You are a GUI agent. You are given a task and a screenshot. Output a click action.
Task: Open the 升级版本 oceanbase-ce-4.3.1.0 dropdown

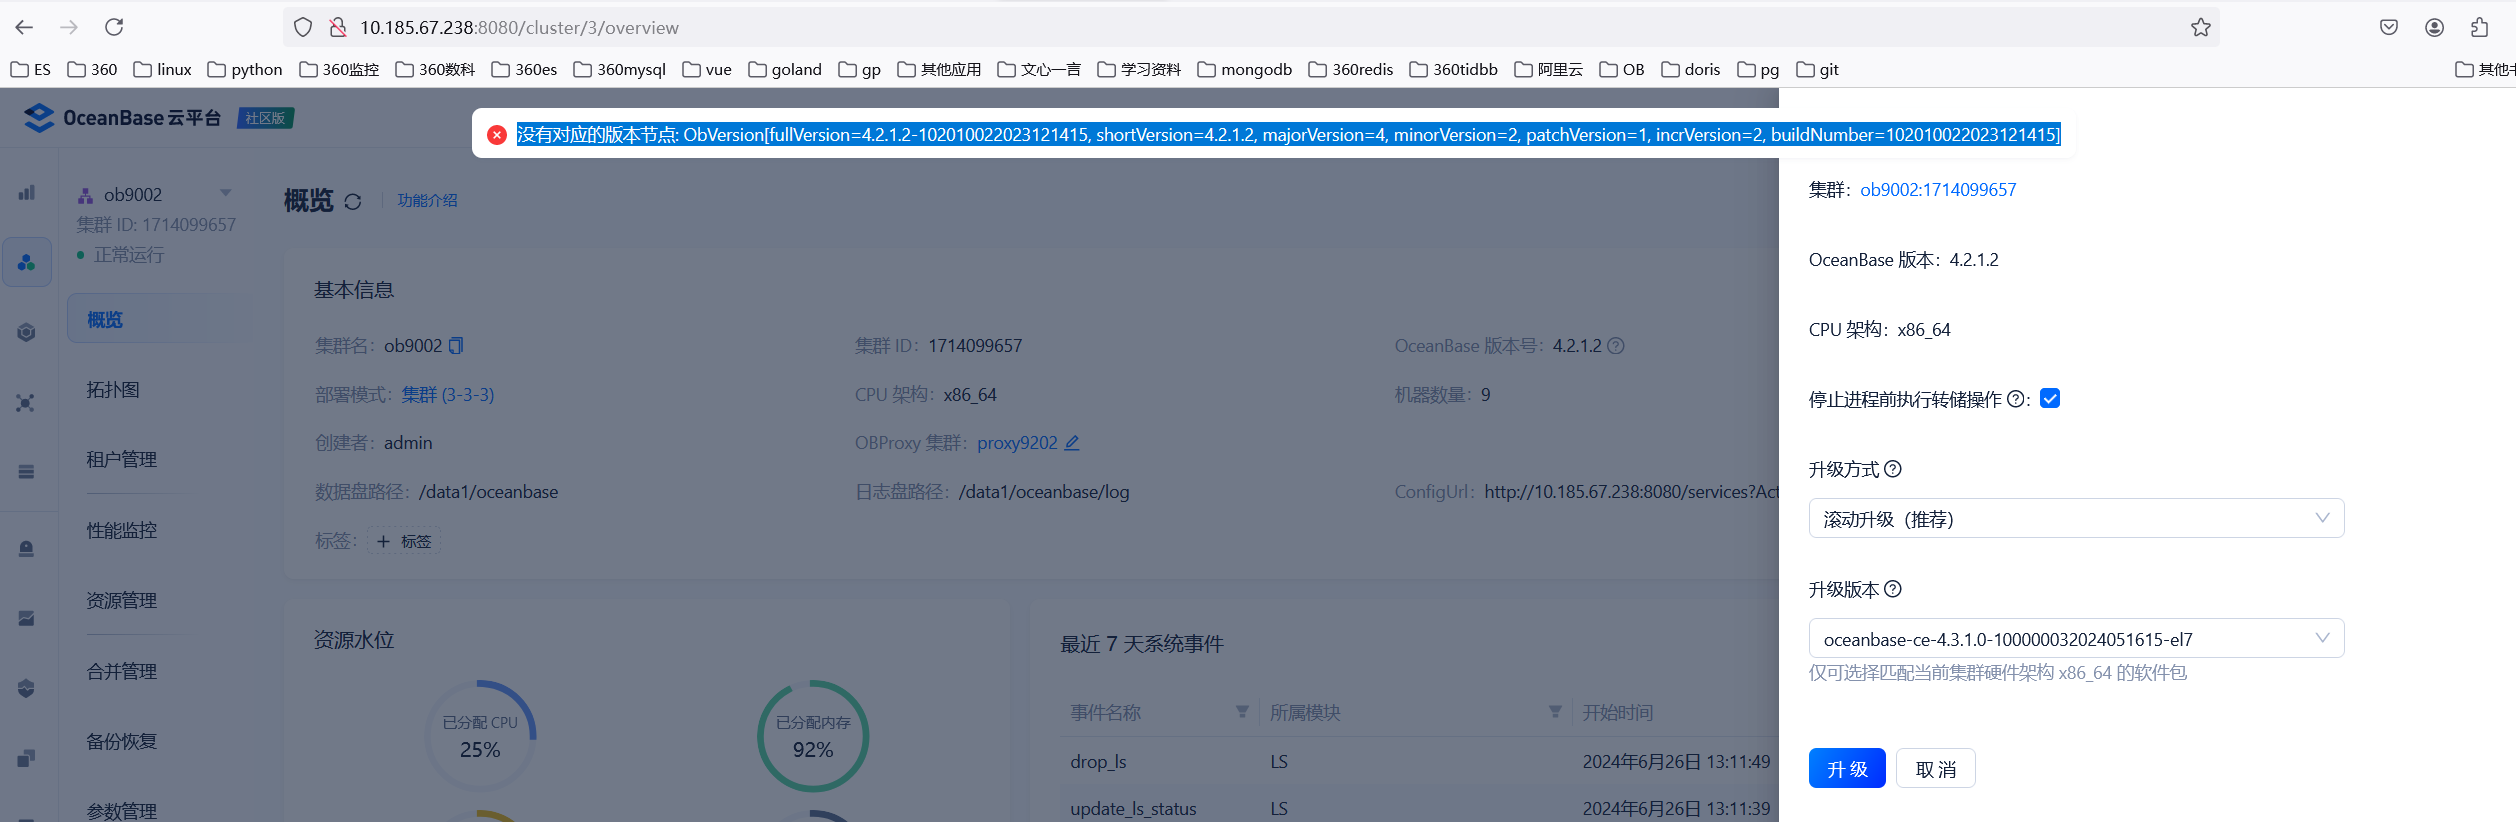pyautogui.click(x=2076, y=638)
